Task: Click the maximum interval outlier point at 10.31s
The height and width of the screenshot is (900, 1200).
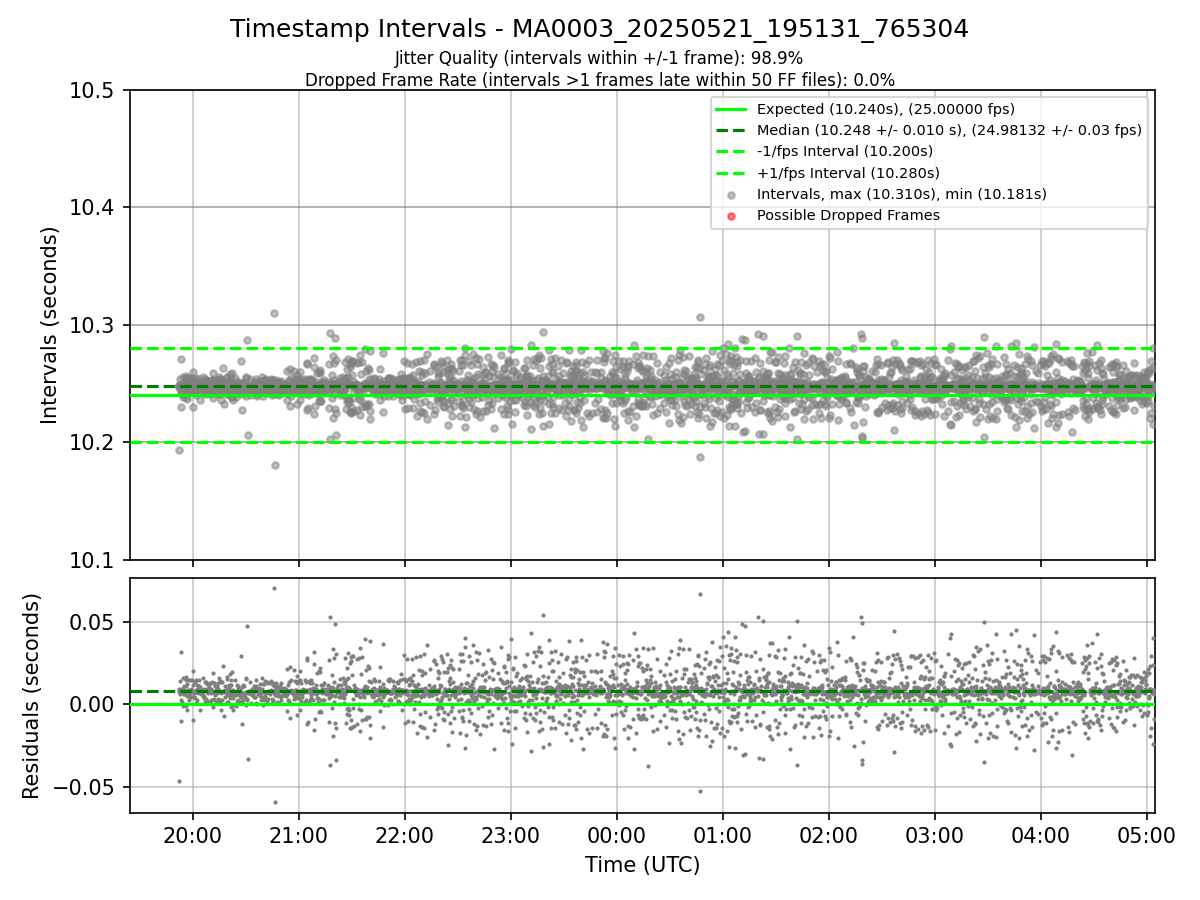Action: click(274, 313)
